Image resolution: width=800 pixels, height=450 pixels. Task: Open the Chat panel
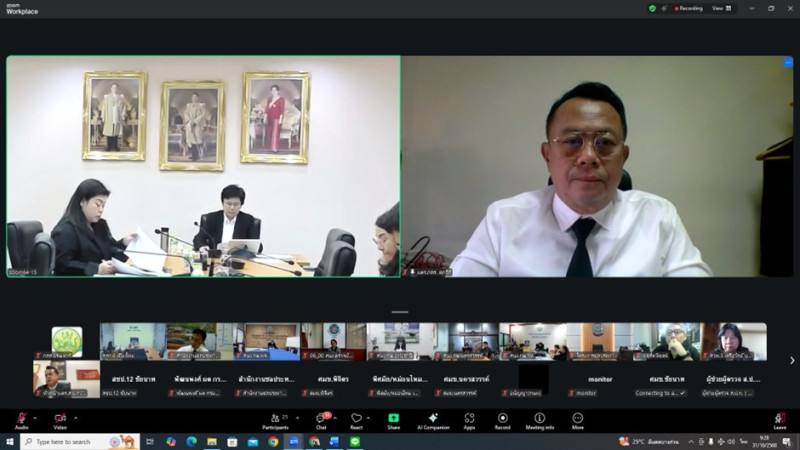tap(322, 419)
